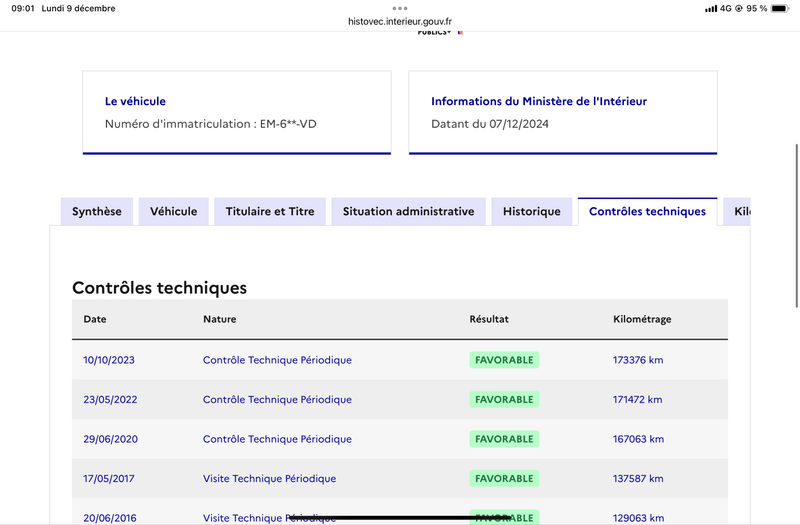Click "Informations du Ministère de l'Intérieur" heading
This screenshot has height=525, width=800.
(x=539, y=101)
